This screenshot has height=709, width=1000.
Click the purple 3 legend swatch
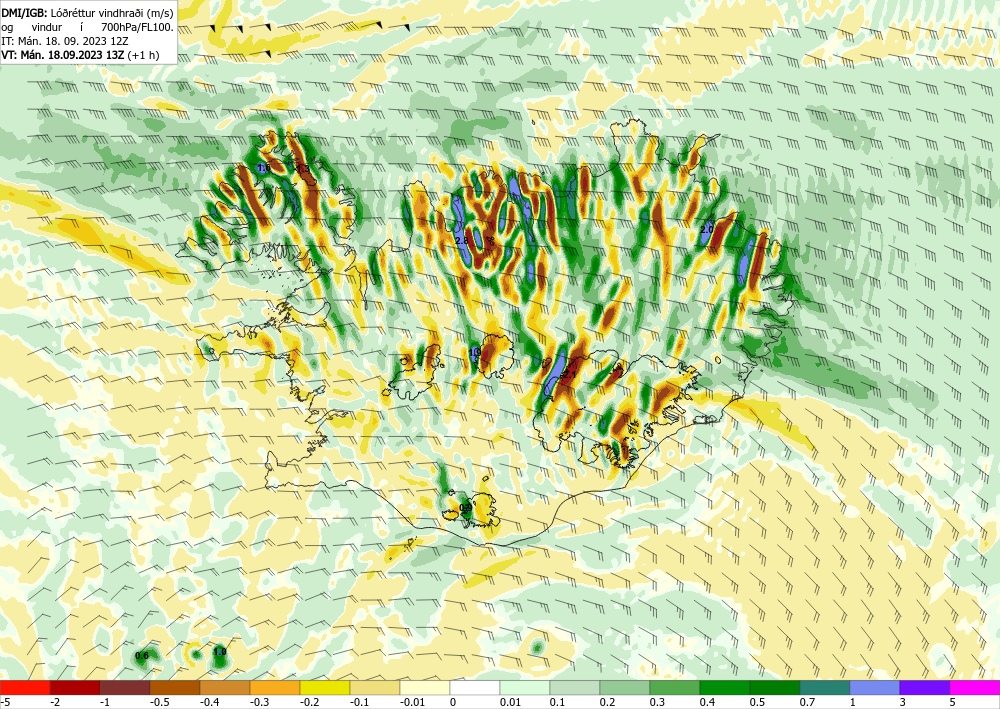point(925,688)
